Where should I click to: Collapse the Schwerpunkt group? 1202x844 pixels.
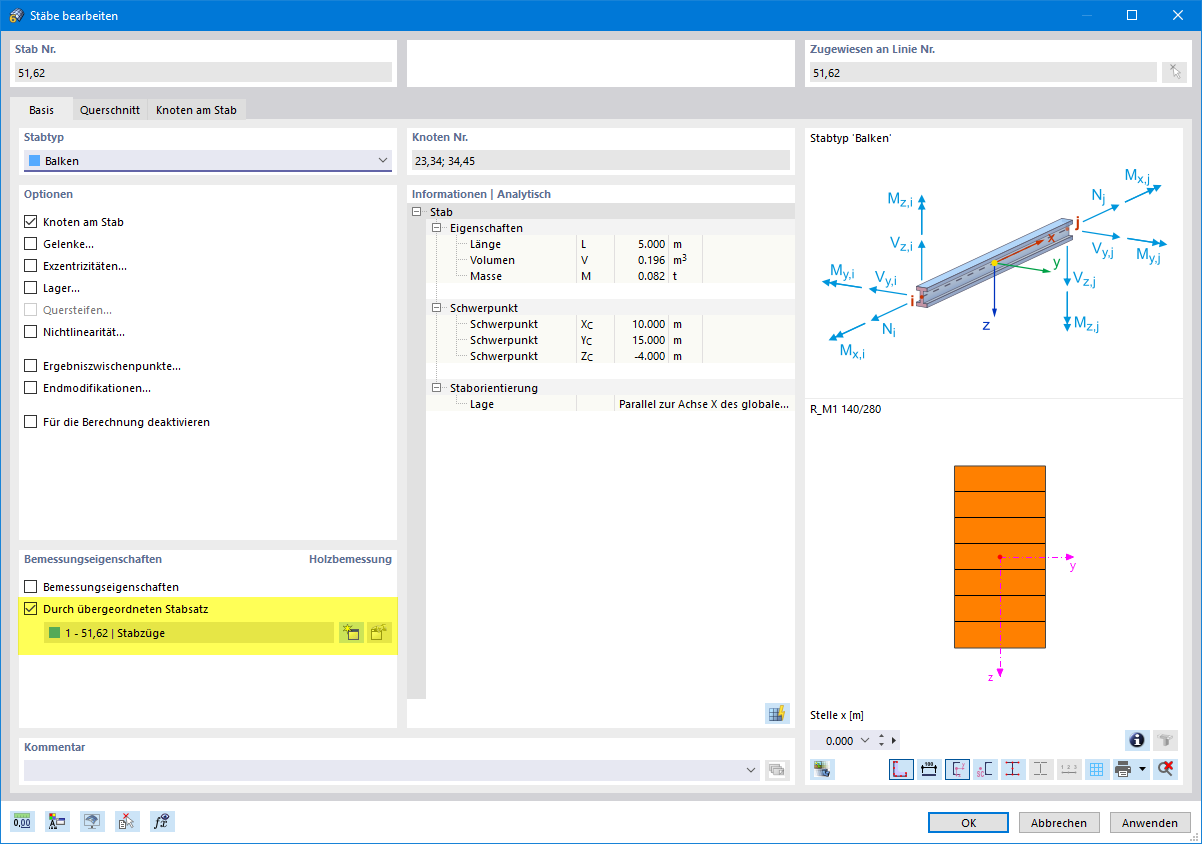point(436,308)
